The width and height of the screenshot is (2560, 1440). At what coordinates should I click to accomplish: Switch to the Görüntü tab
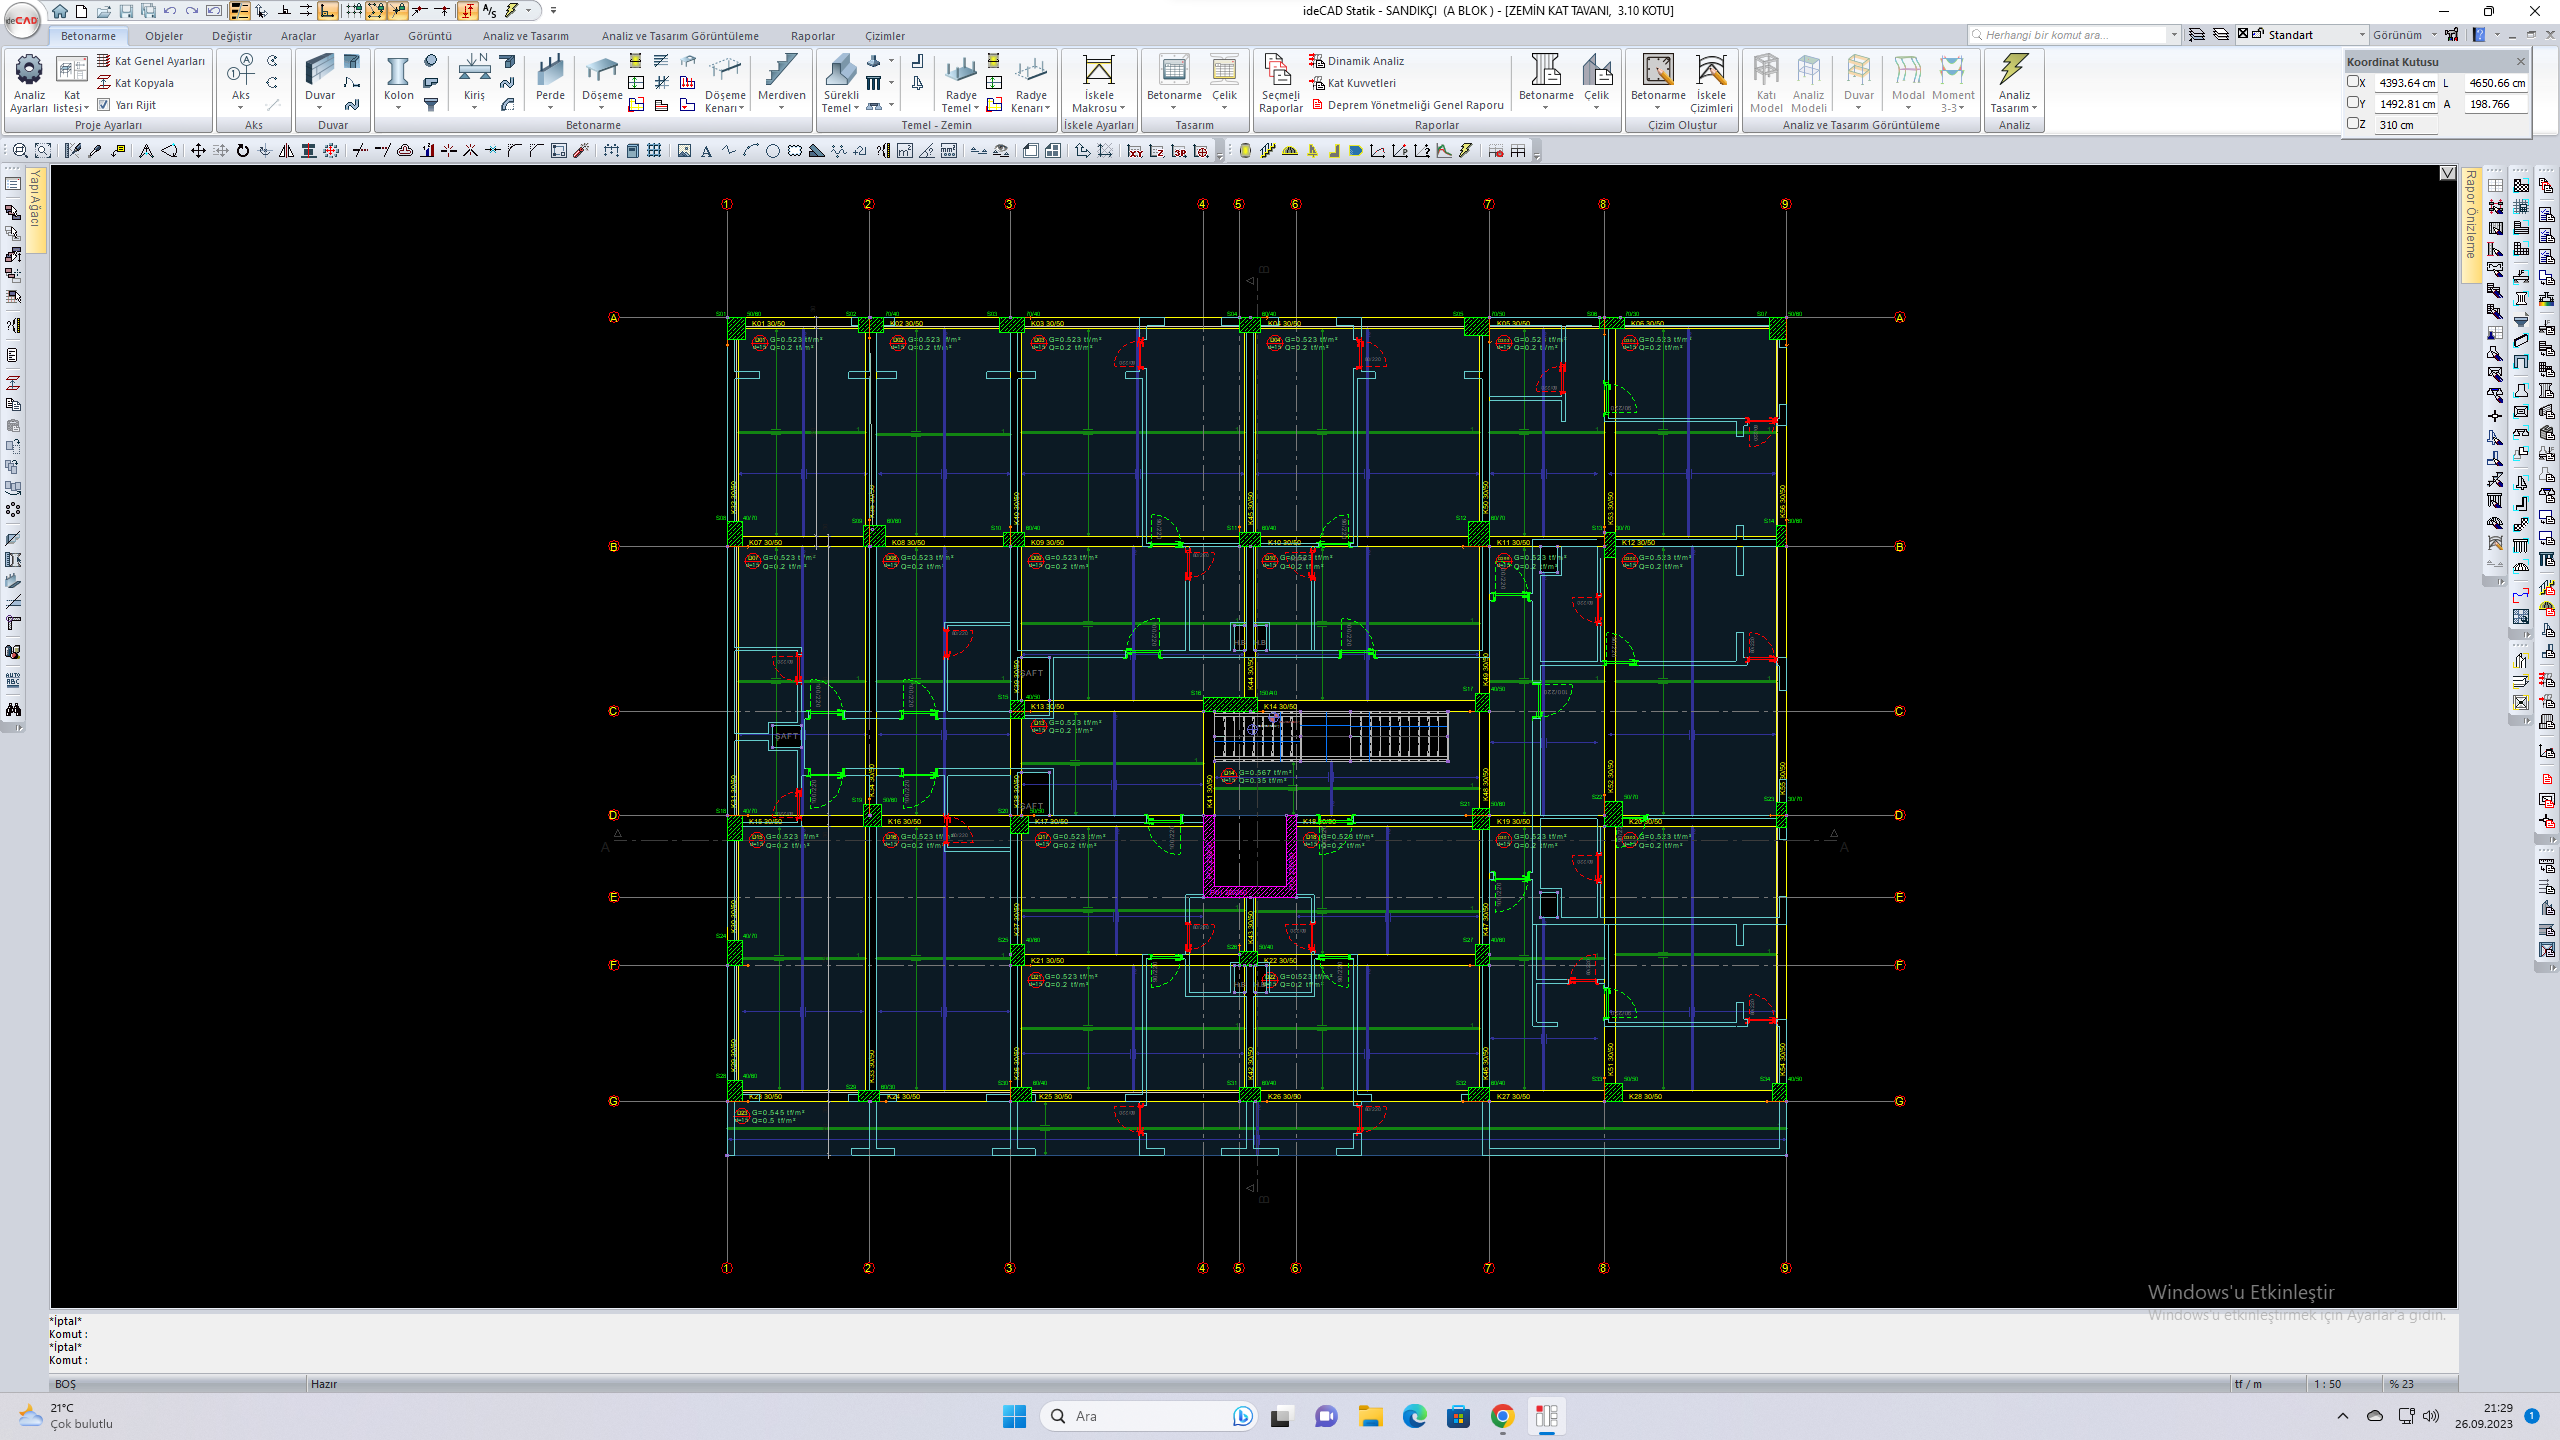(x=430, y=36)
